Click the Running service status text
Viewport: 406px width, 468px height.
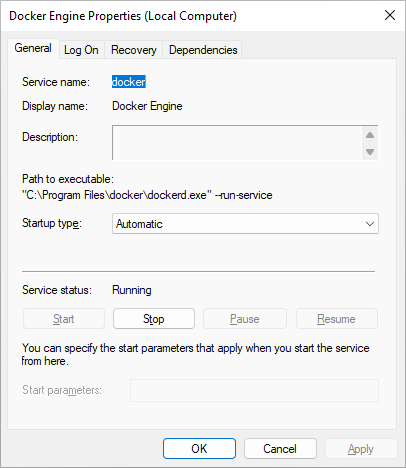[132, 290]
